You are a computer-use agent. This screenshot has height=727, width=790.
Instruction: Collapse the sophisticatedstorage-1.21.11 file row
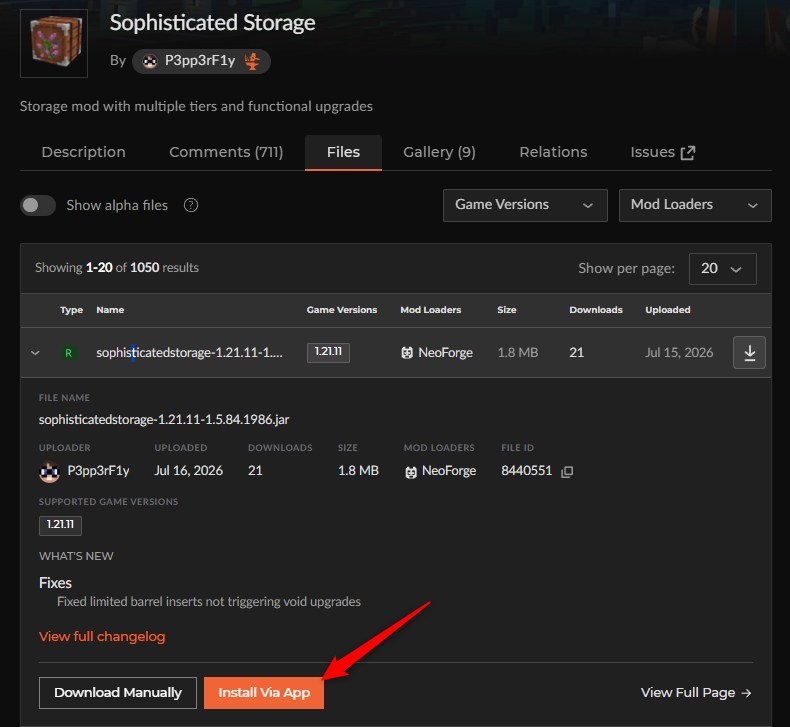coord(35,353)
